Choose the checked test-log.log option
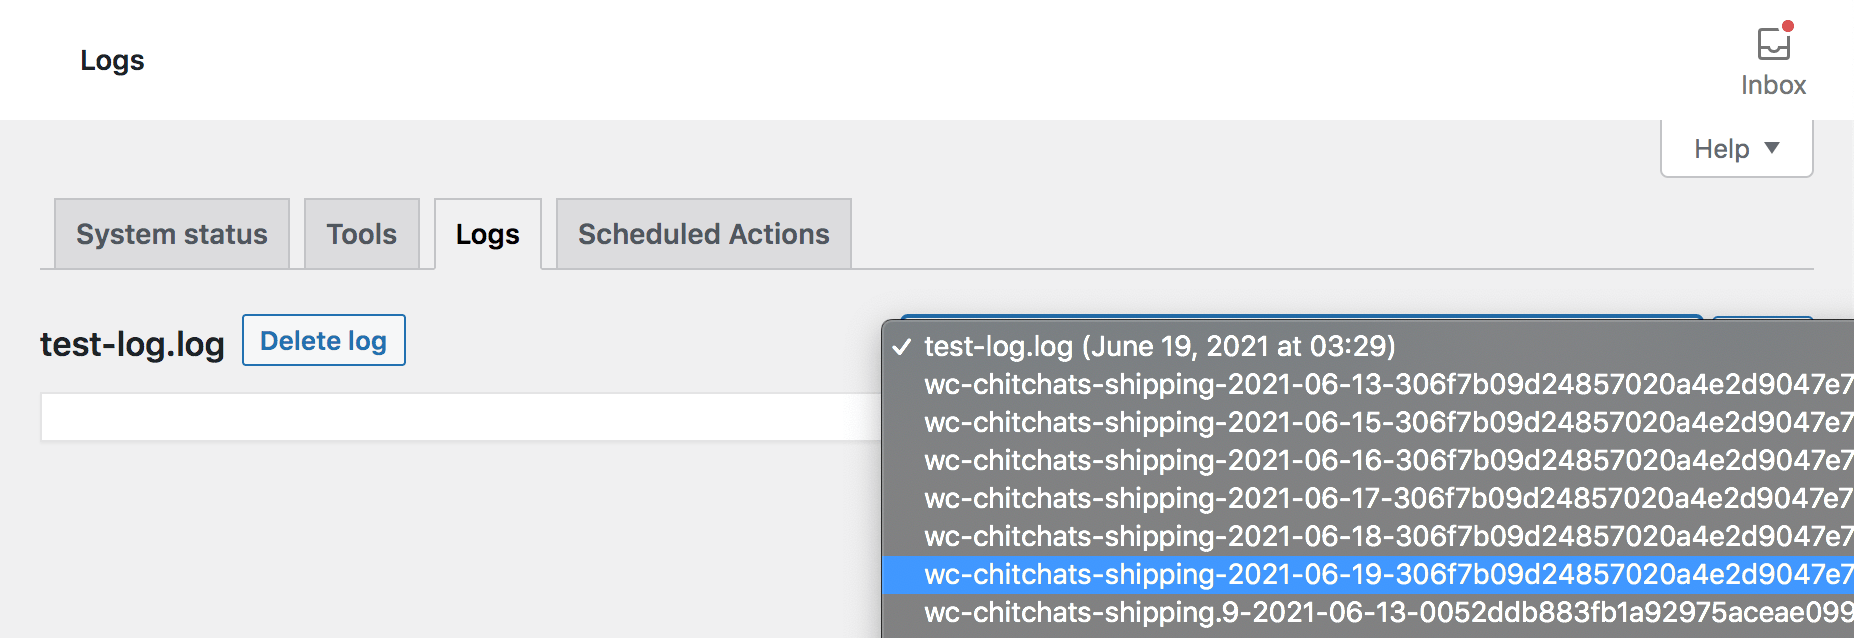This screenshot has height=638, width=1854. pos(1159,346)
